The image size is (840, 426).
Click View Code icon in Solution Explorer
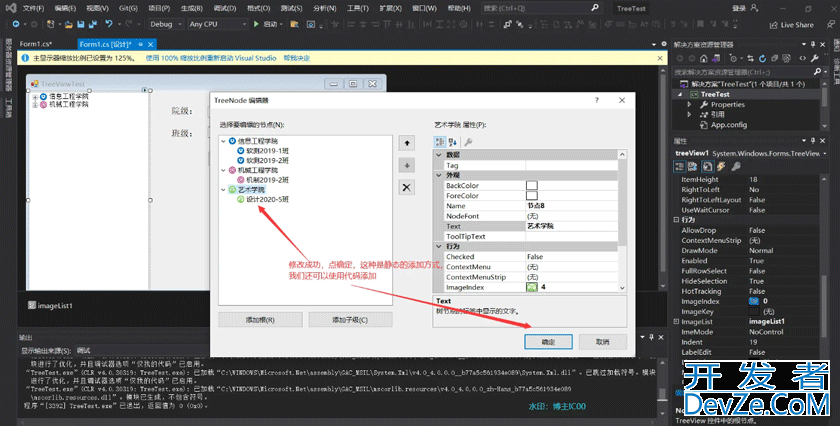(802, 58)
